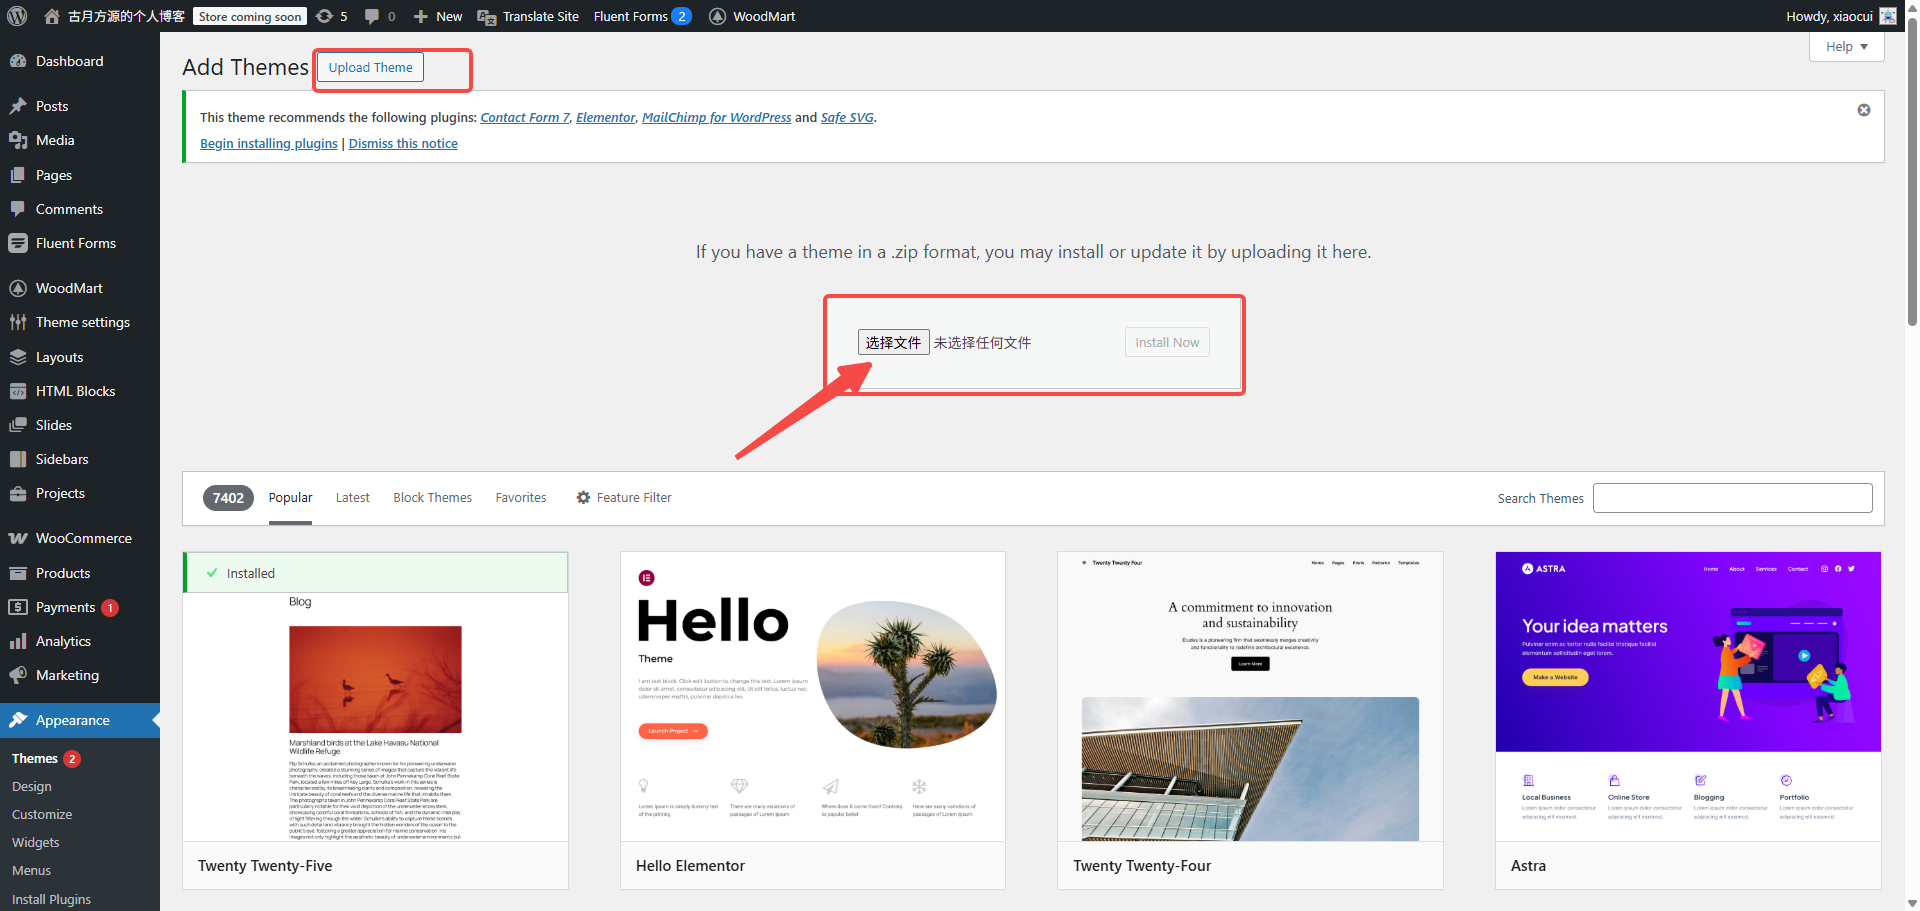
Task: Click the Upload Theme button
Action: tap(370, 67)
